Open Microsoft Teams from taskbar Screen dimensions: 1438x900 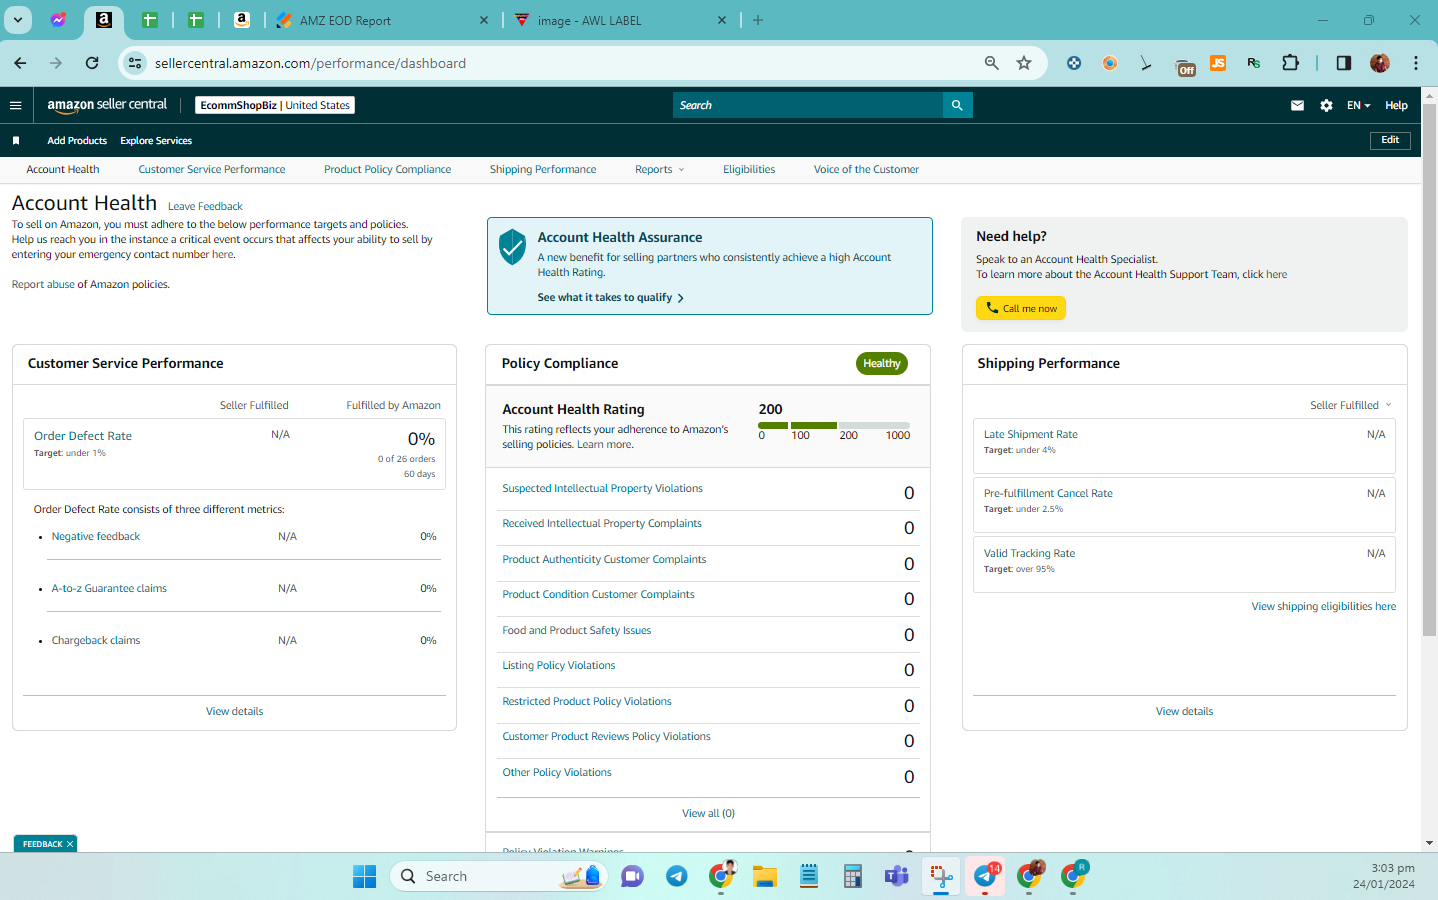[896, 876]
